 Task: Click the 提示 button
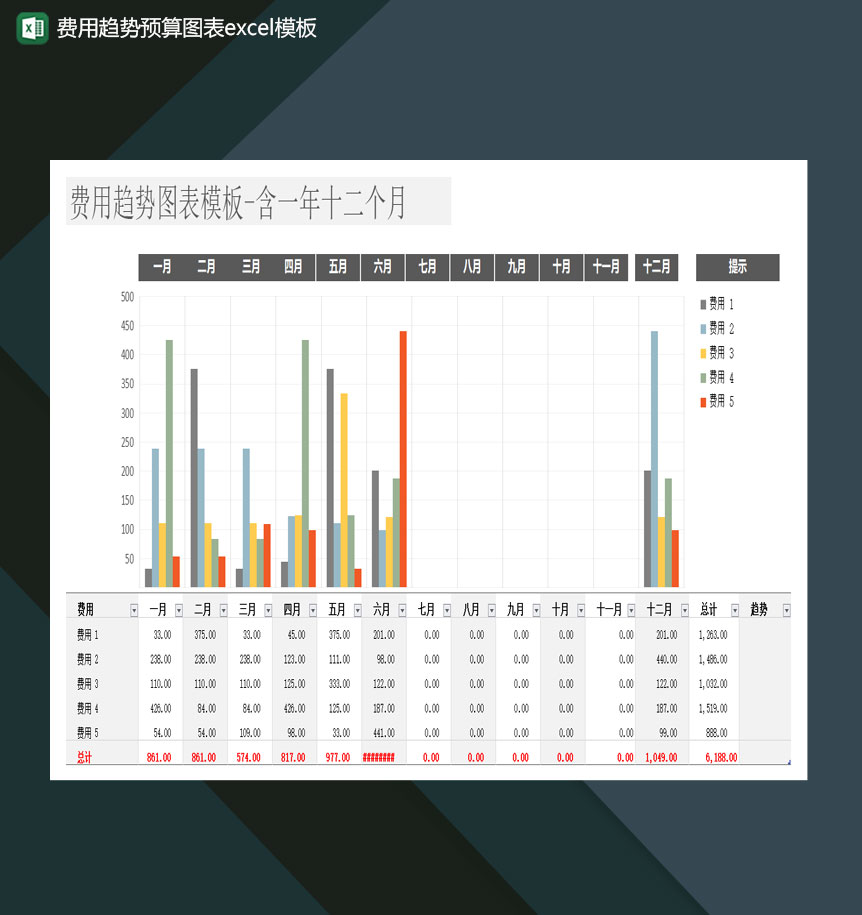pyautogui.click(x=737, y=267)
